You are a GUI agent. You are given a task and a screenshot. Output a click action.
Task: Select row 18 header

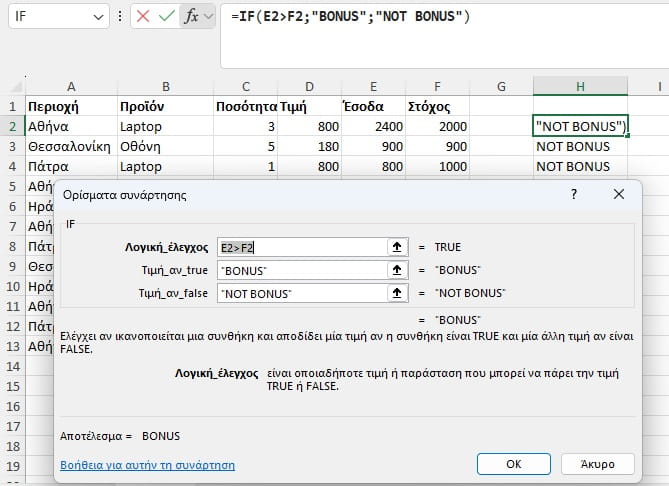(13, 447)
